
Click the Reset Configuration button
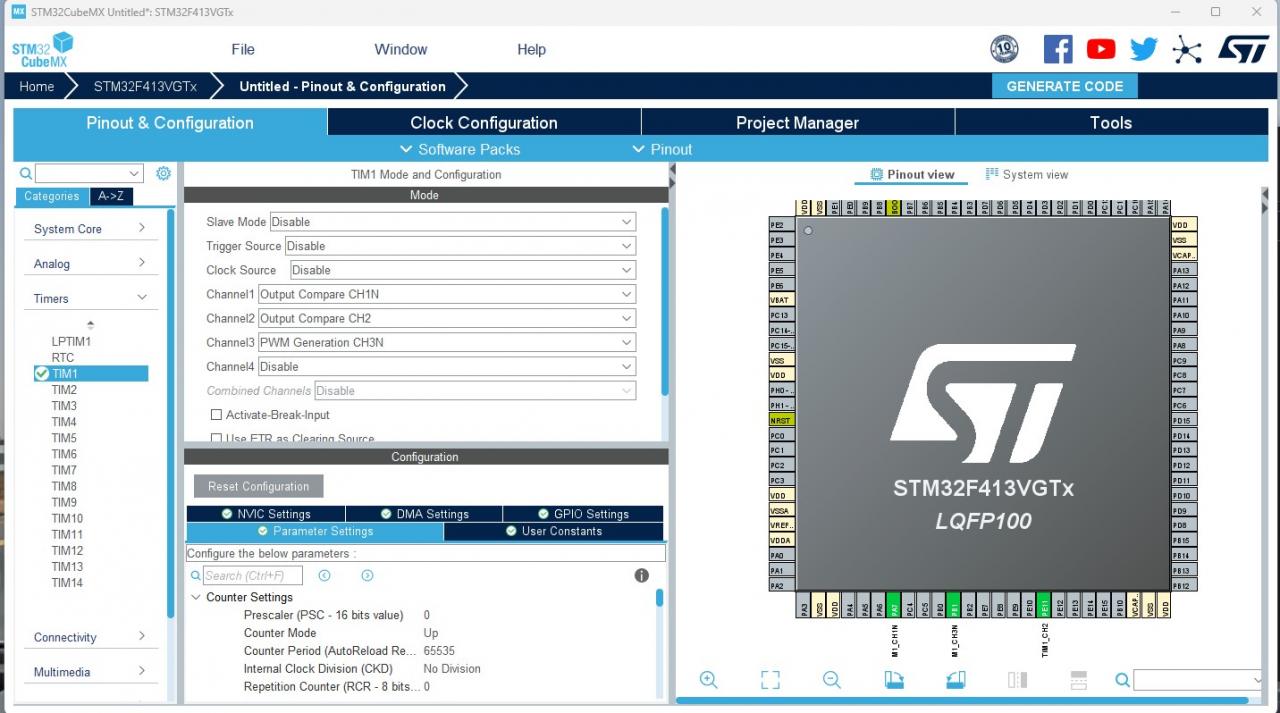[x=259, y=486]
